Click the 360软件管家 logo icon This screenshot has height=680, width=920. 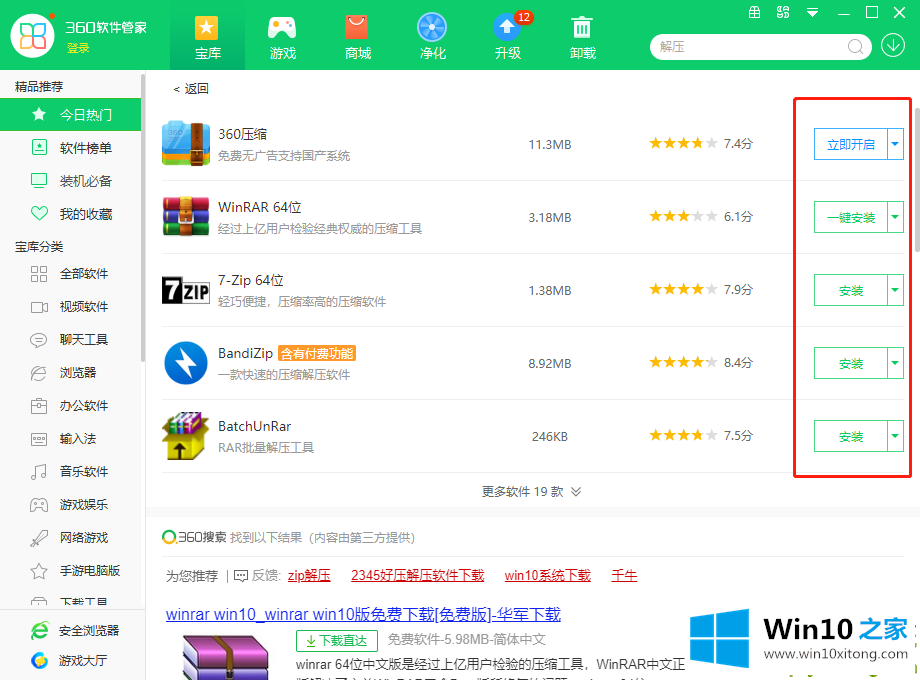click(32, 35)
